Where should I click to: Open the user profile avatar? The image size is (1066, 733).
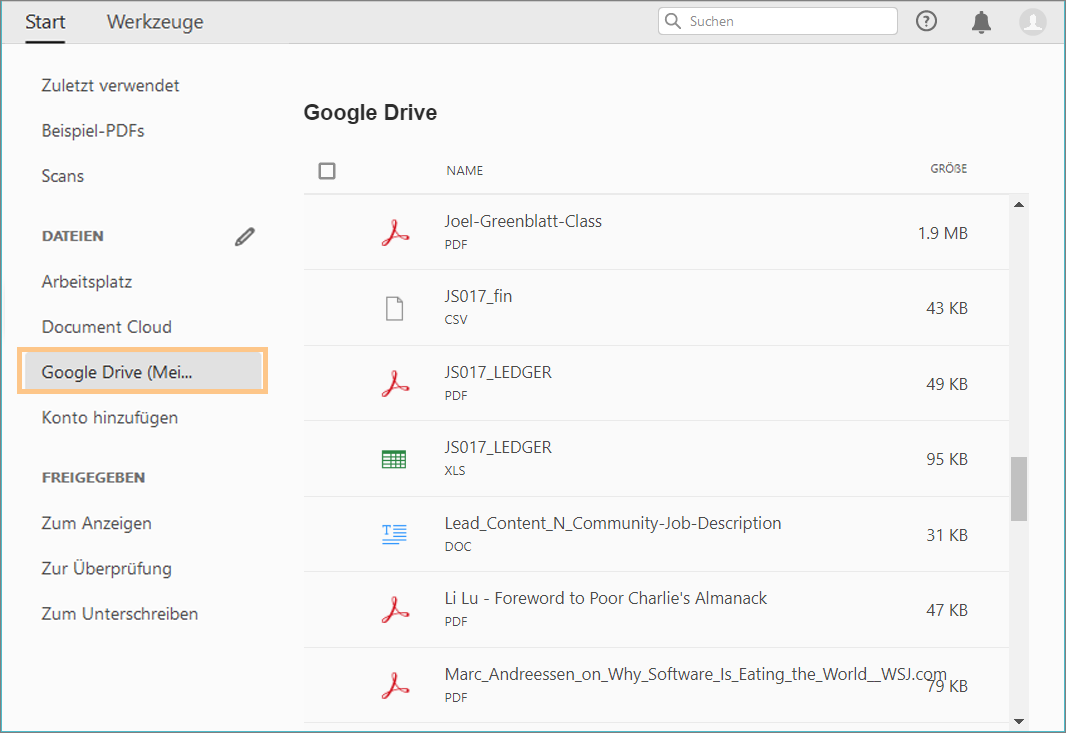tap(1033, 21)
